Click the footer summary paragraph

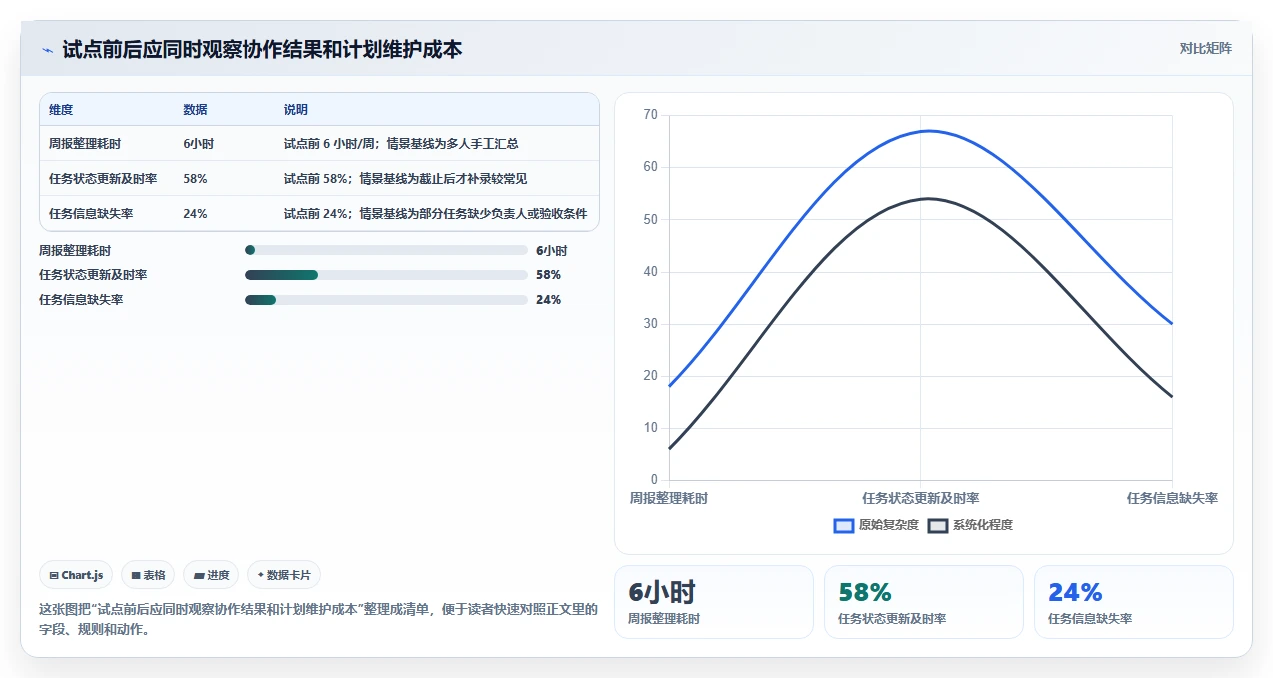318,619
